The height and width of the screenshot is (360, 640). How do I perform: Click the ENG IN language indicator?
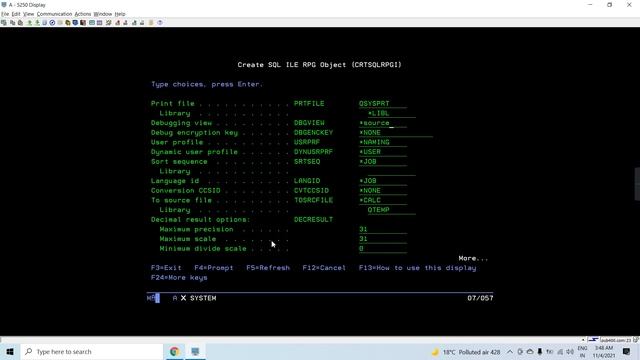point(582,352)
